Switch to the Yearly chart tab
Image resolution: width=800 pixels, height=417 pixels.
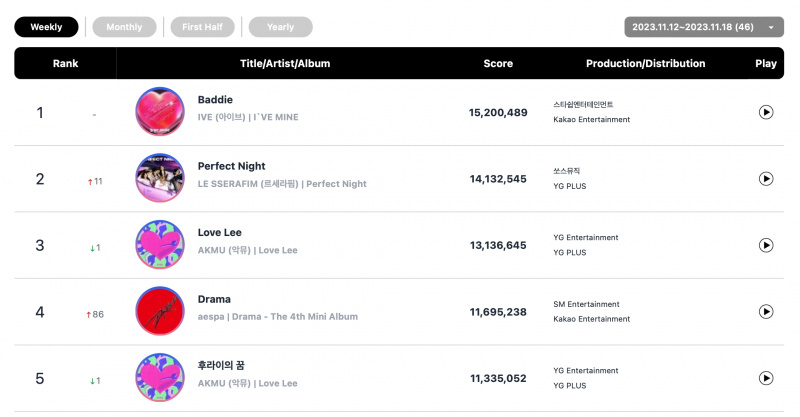point(281,27)
